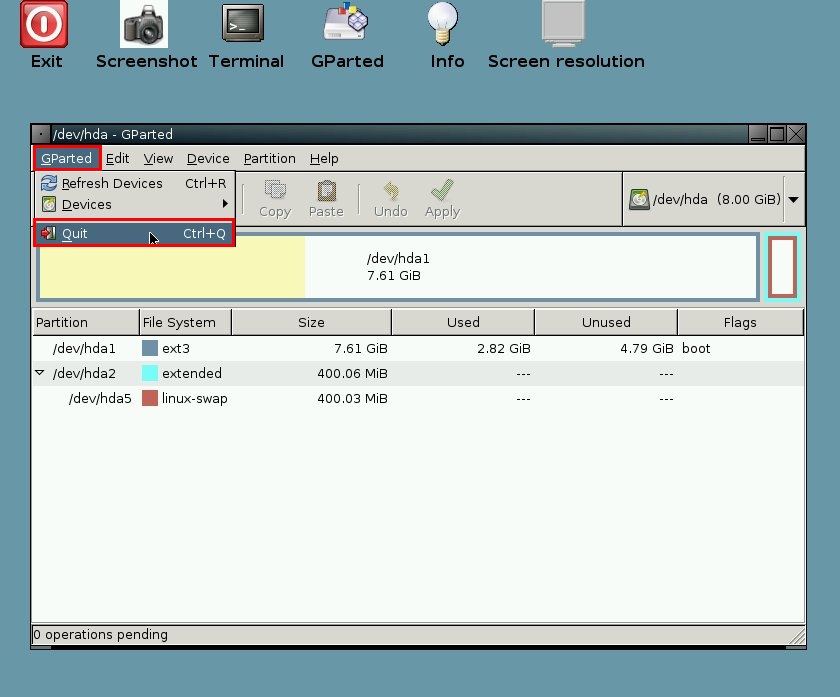The width and height of the screenshot is (840, 697).
Task: Select the /dev/hda1 partition row
Action: click(418, 348)
